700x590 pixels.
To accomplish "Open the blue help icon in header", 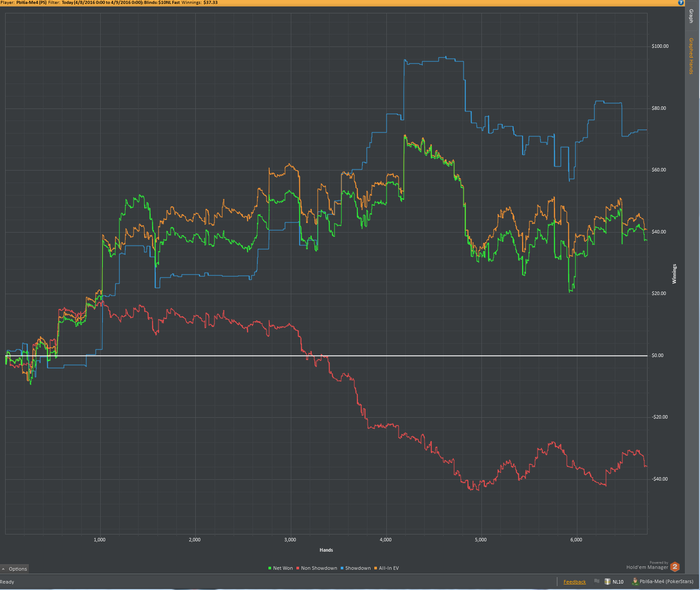I will click(x=681, y=3).
